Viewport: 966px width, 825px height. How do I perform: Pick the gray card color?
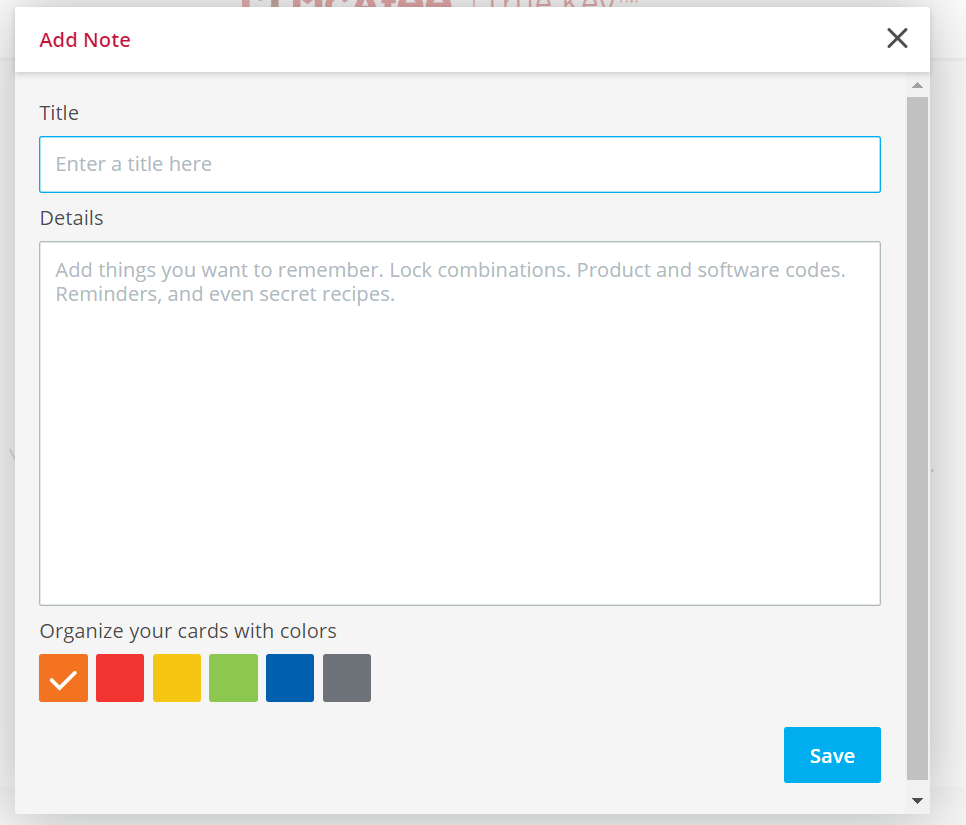pos(347,678)
